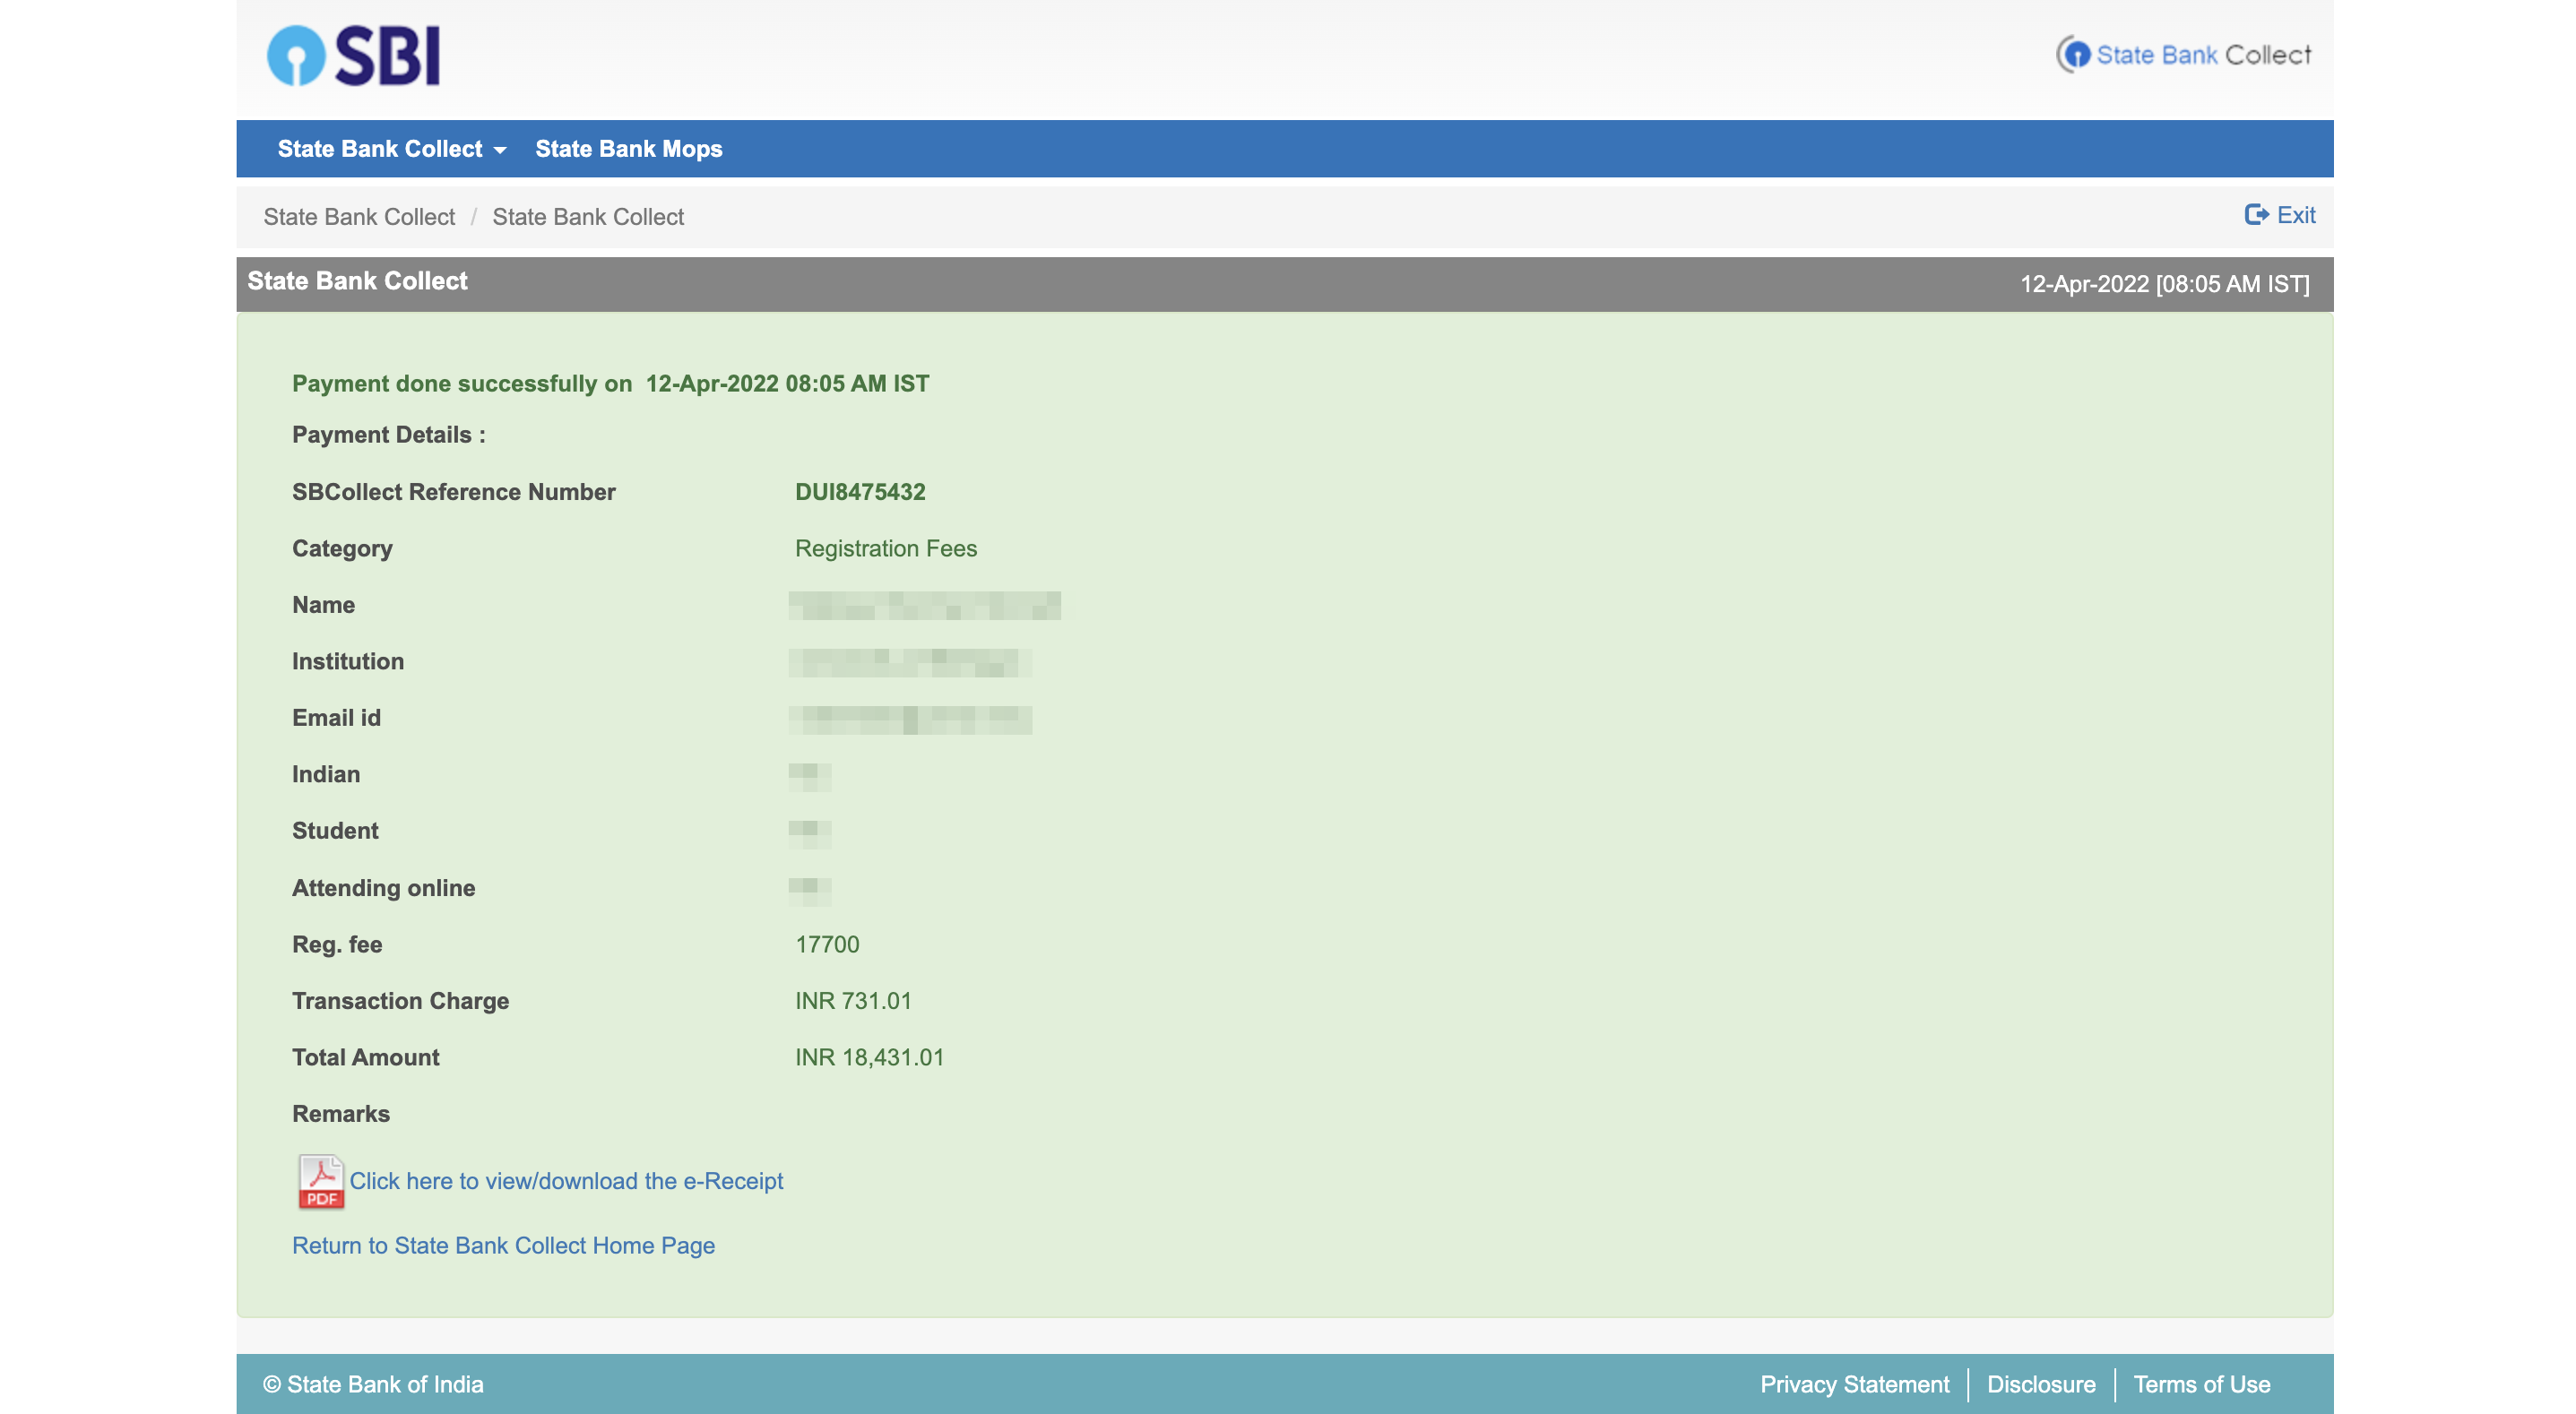Click the first State Bank Collect breadcrumb
Viewport: 2576px width, 1414px height.
tap(359, 217)
